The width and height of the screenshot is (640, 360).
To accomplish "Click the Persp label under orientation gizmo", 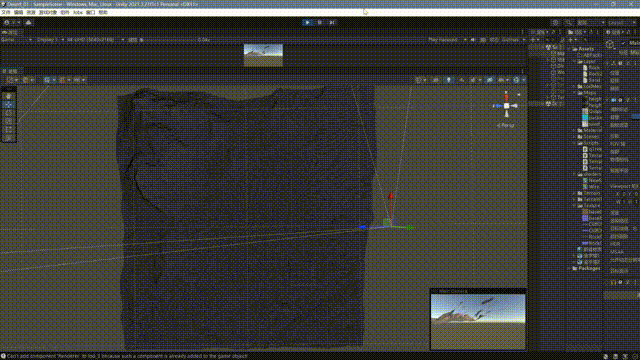I will [506, 125].
